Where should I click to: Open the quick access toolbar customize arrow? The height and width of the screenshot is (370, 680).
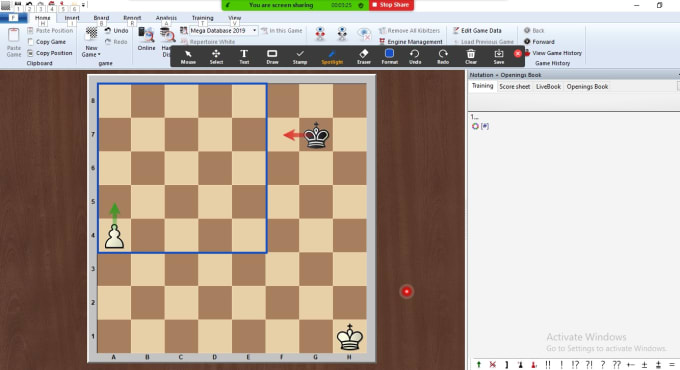coord(83,5)
